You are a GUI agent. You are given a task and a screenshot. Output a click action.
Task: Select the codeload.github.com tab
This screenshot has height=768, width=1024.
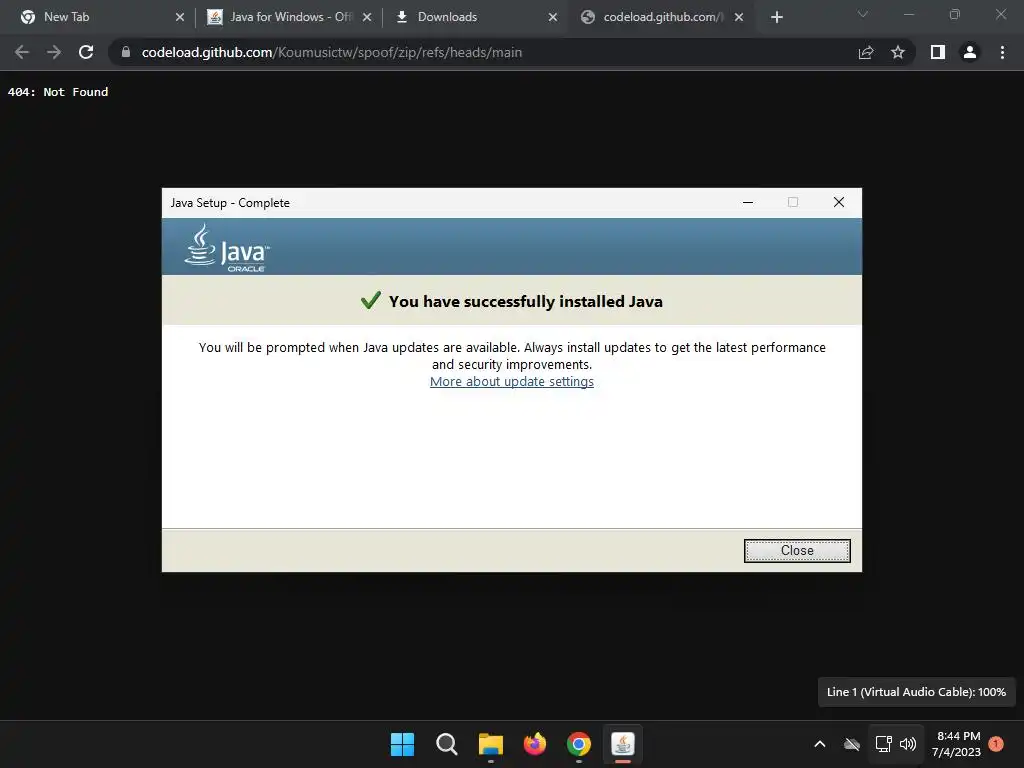point(660,17)
